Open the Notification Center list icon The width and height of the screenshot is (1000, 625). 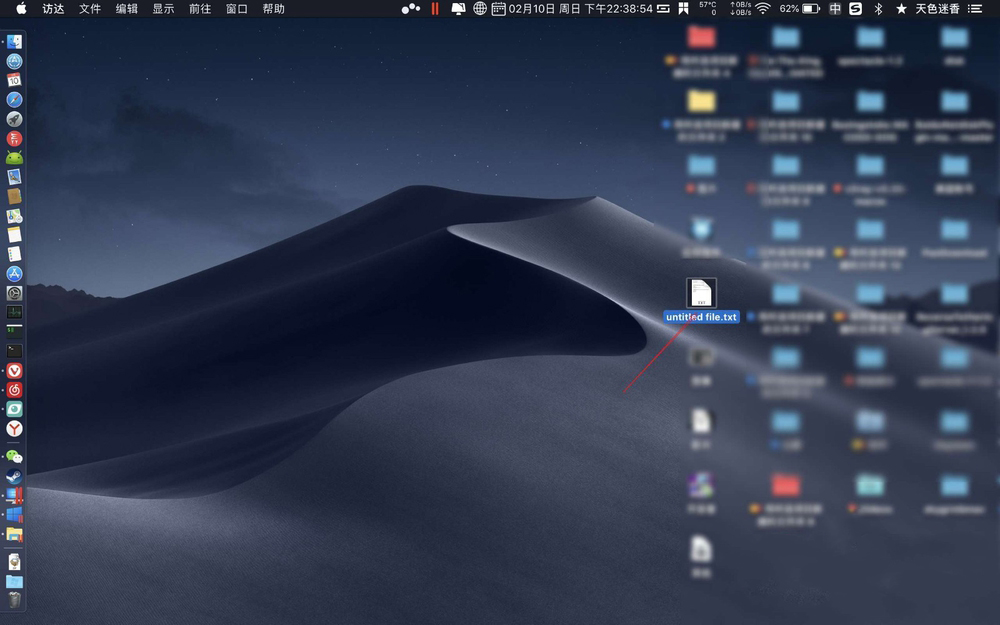[975, 8]
